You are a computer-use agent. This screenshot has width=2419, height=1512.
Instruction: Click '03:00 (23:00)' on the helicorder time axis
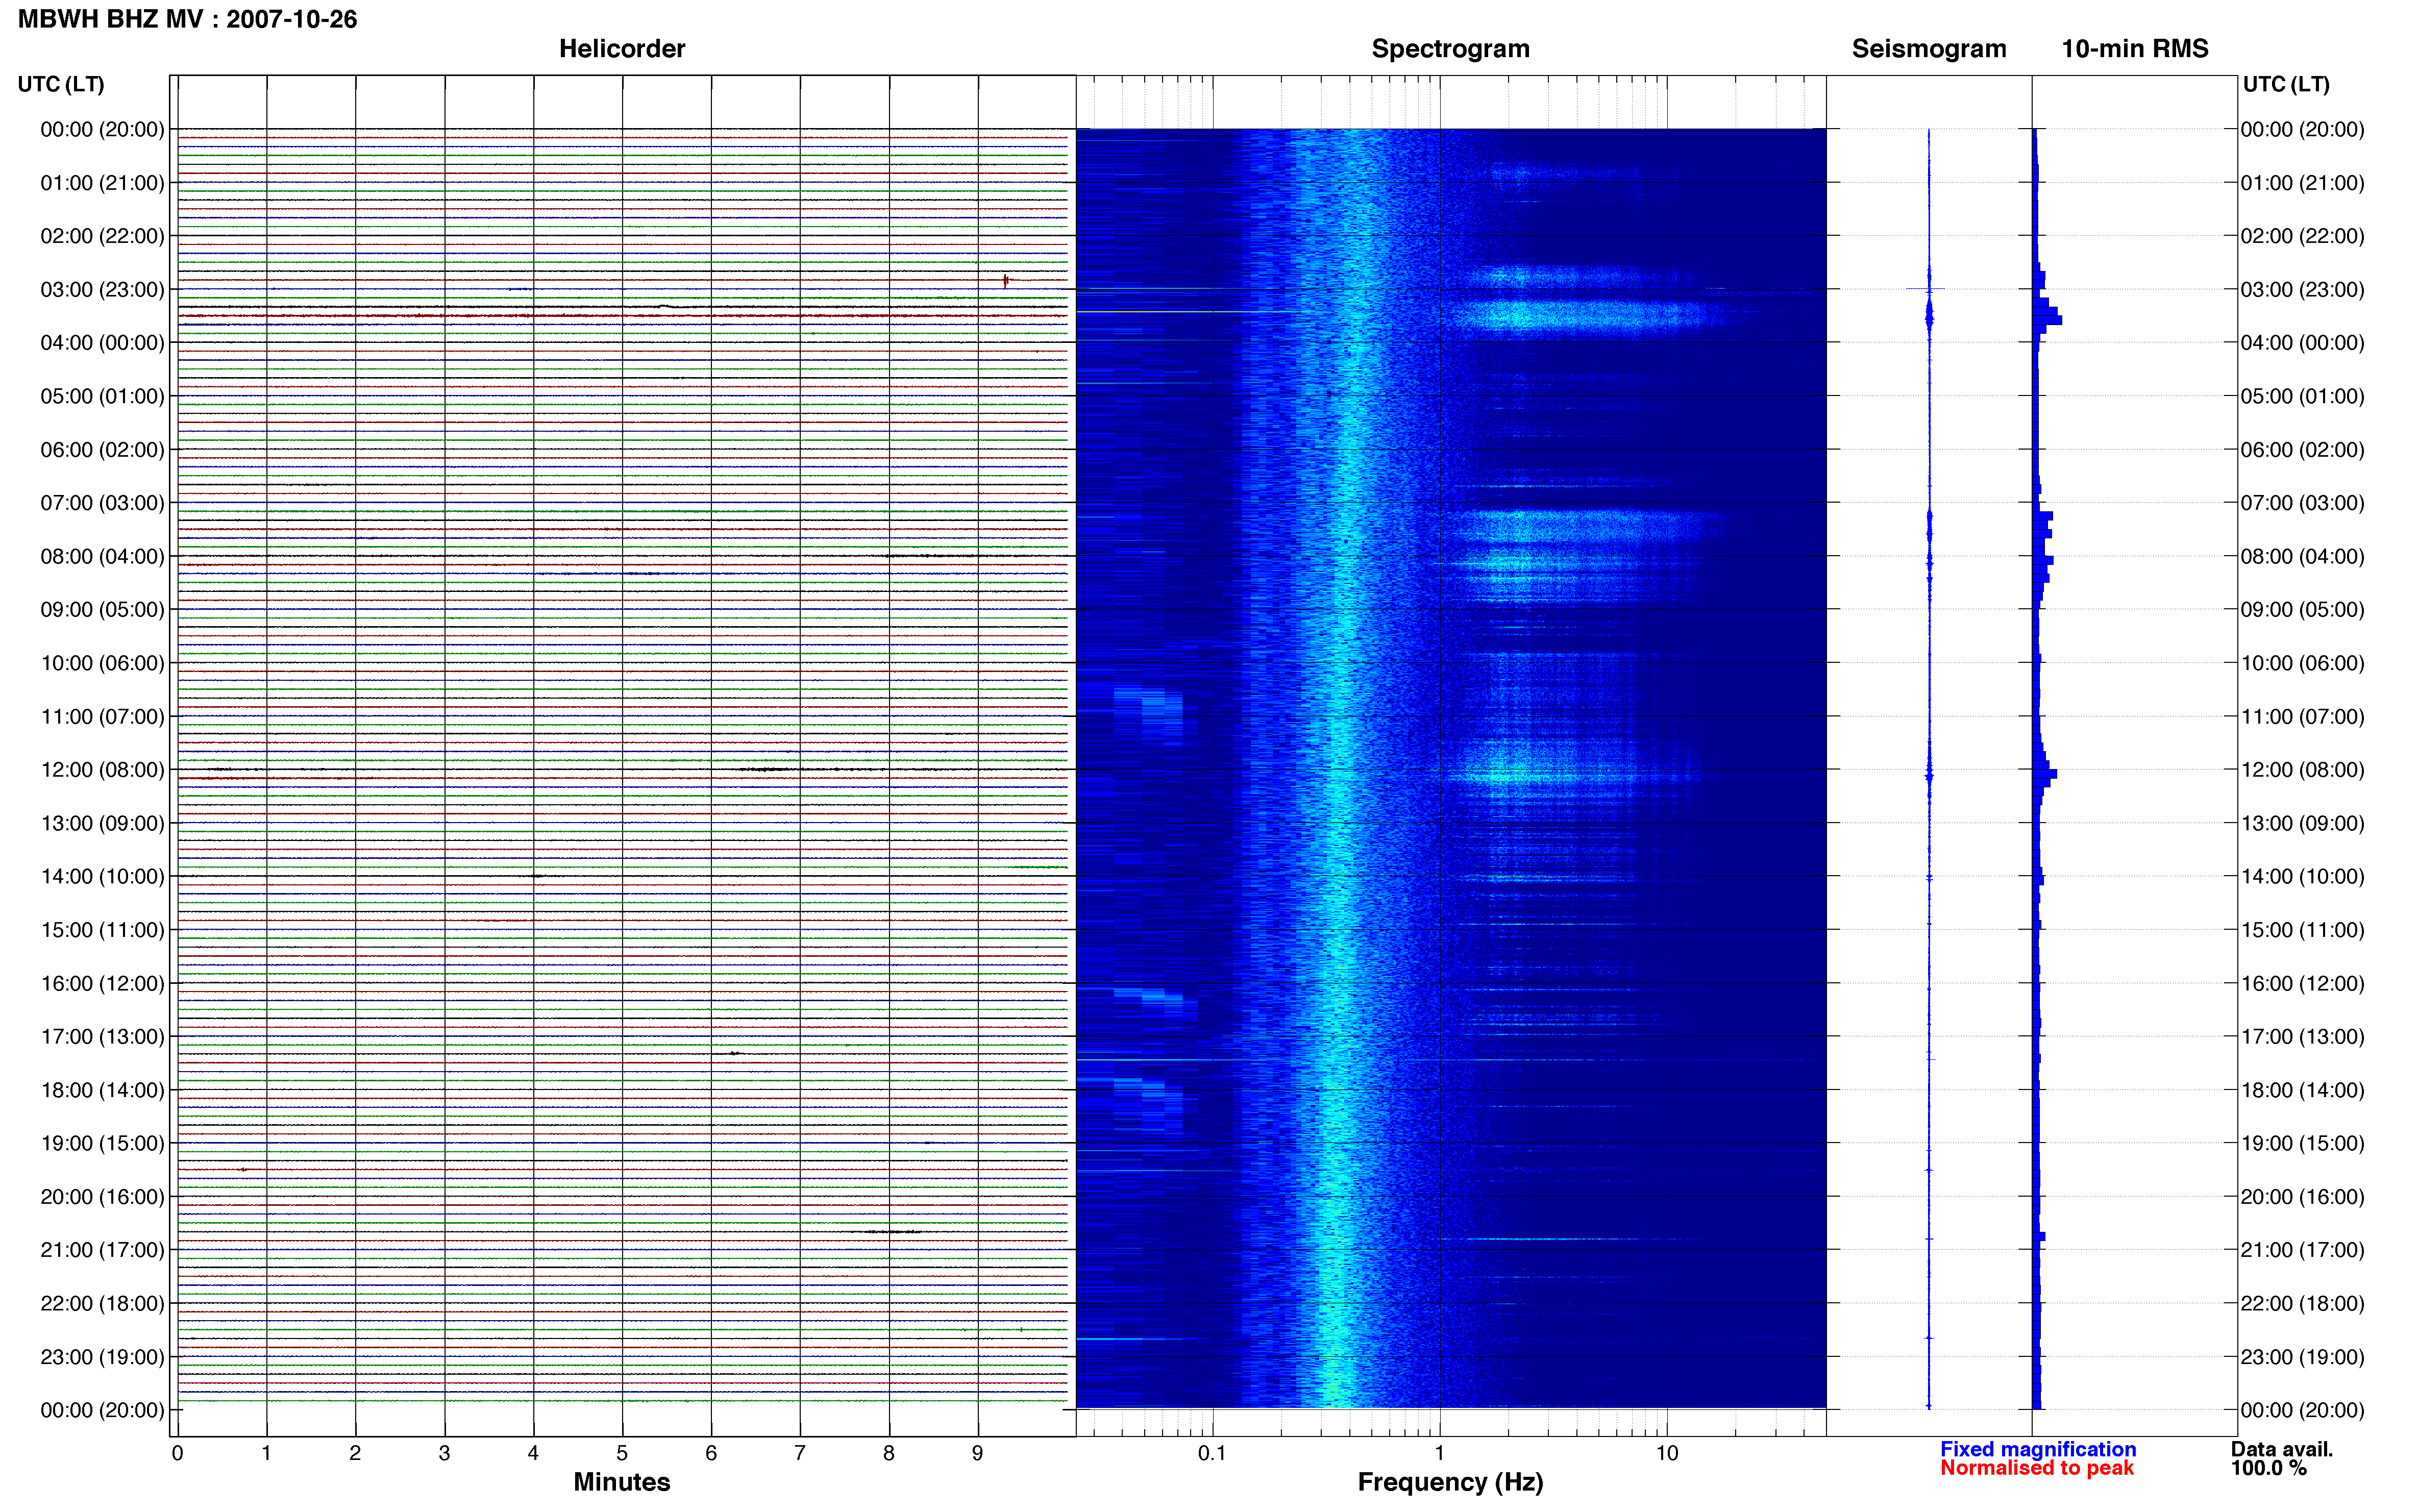pos(102,290)
